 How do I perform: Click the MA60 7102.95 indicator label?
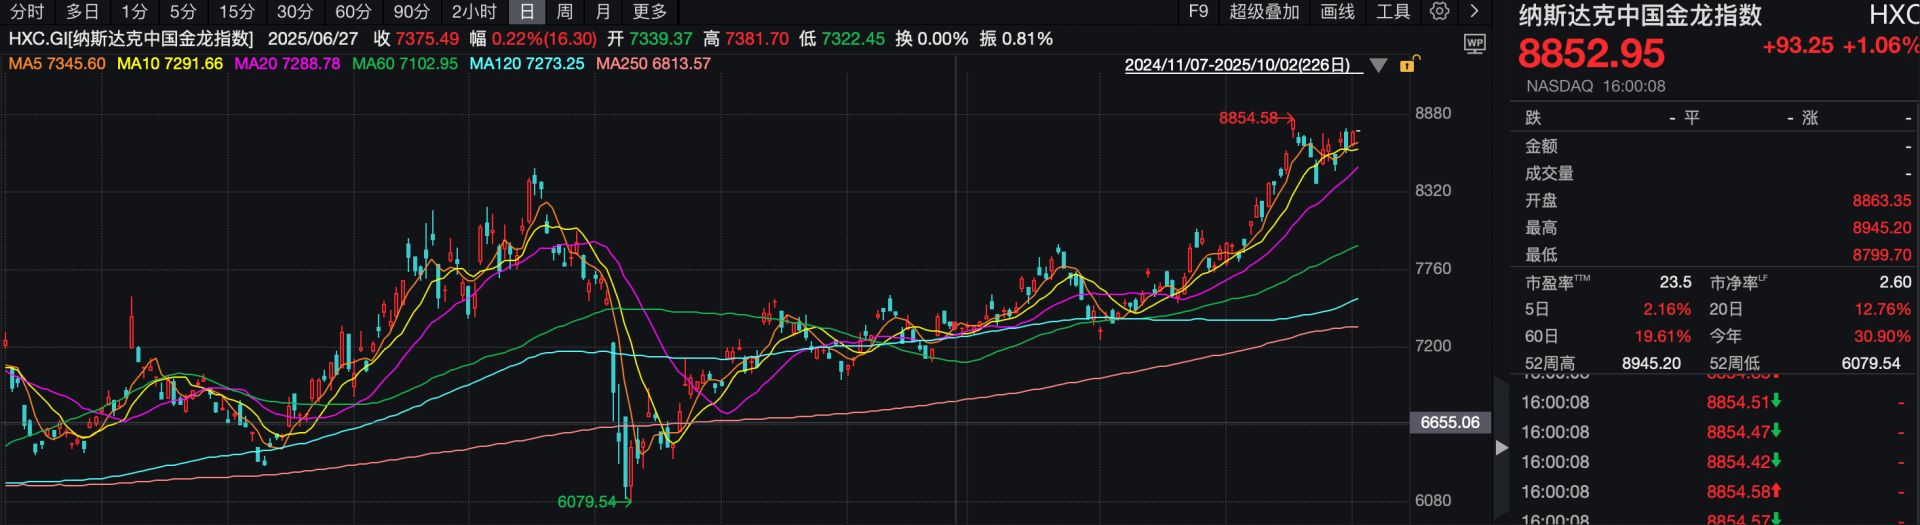405,63
